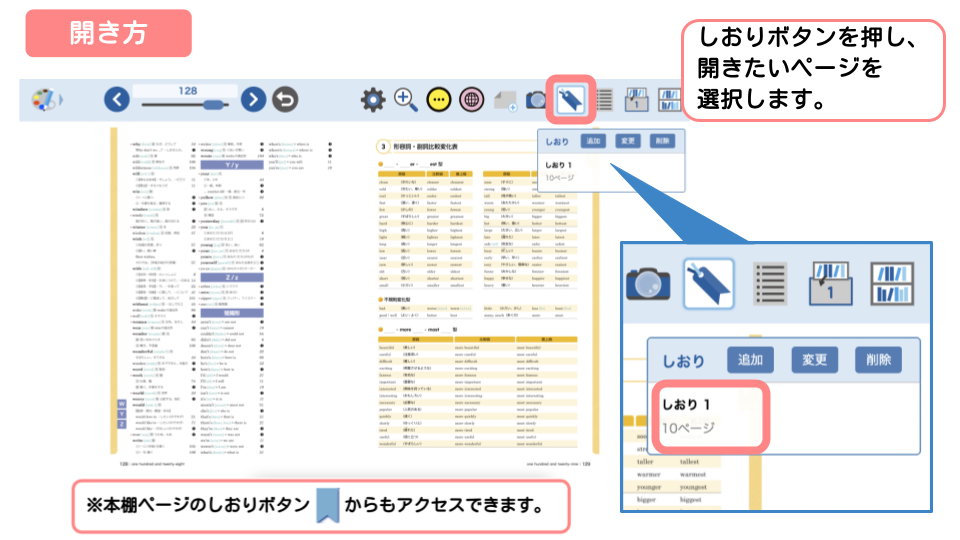
Task: Open the settings gear in the top toolbar
Action: coord(373,100)
